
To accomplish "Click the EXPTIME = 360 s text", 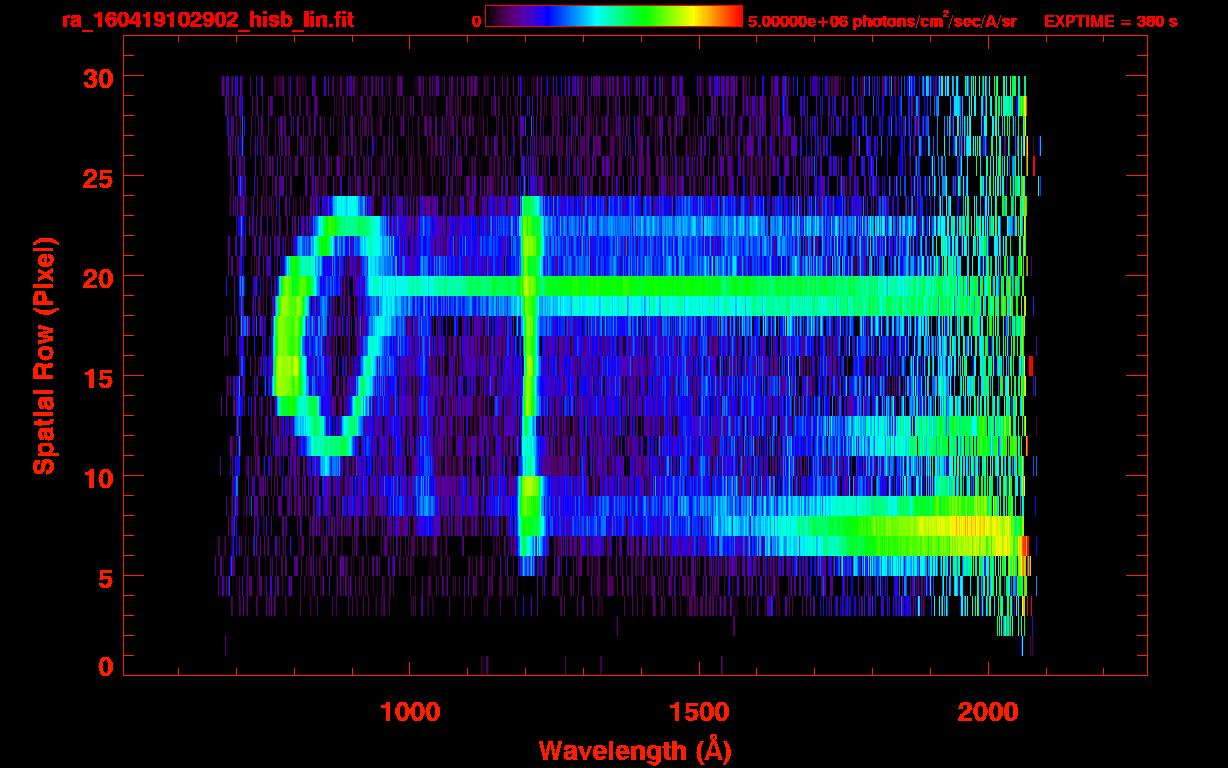I will pos(1110,21).
